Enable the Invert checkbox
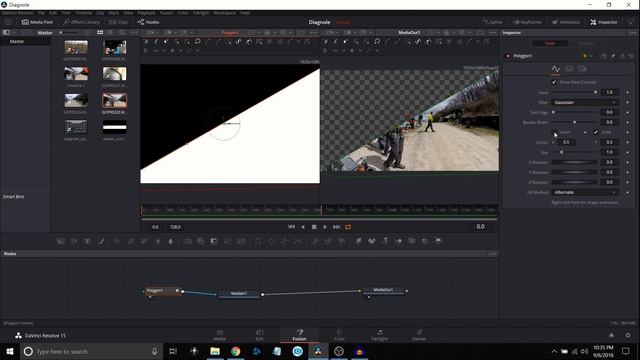The image size is (640, 360). (x=554, y=132)
